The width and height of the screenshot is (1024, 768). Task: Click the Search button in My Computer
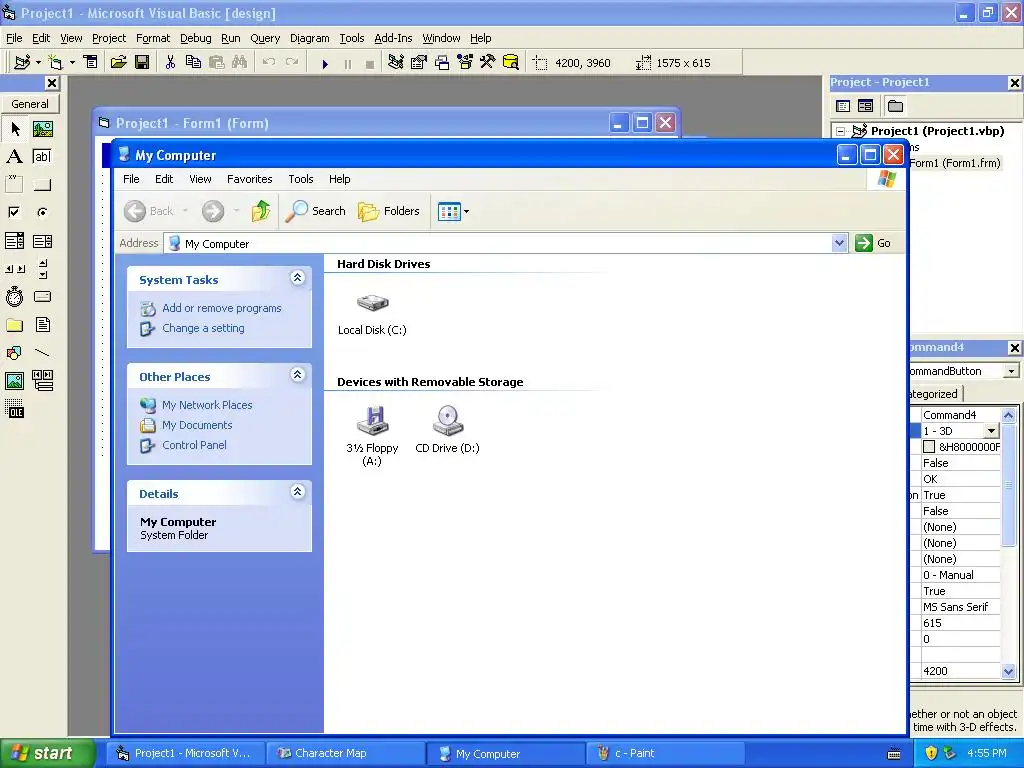point(315,211)
